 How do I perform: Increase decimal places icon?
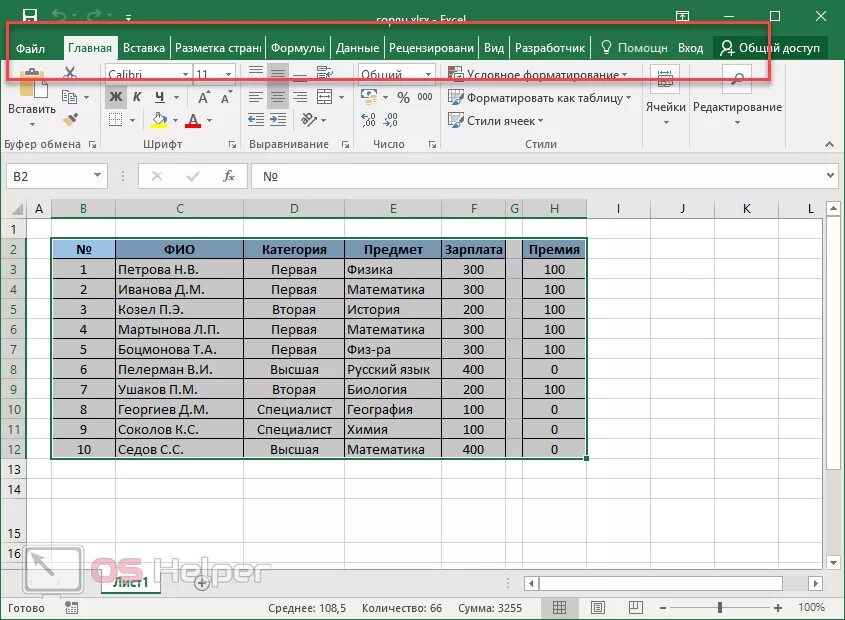tap(368, 120)
